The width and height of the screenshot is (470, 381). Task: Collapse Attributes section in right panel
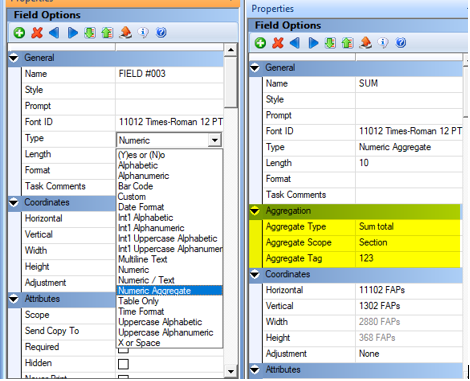point(255,370)
